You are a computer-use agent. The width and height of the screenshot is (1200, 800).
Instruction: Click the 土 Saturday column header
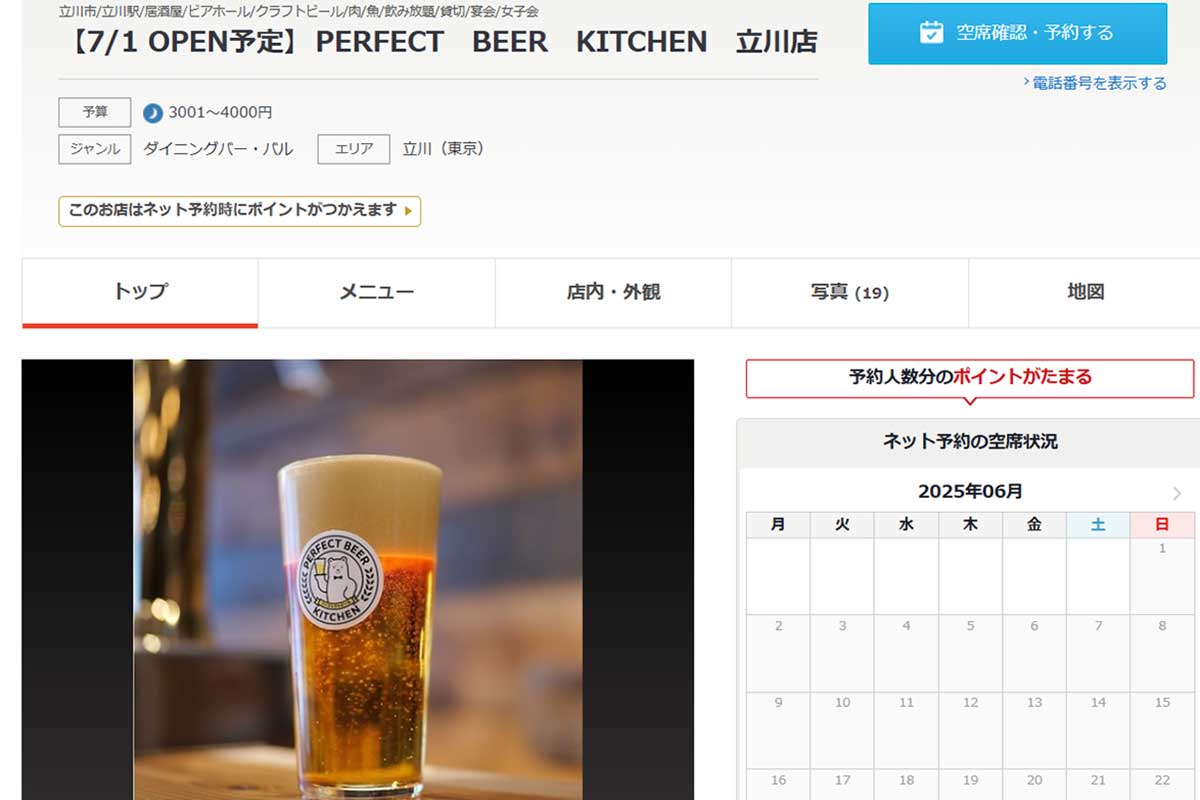tap(1098, 525)
